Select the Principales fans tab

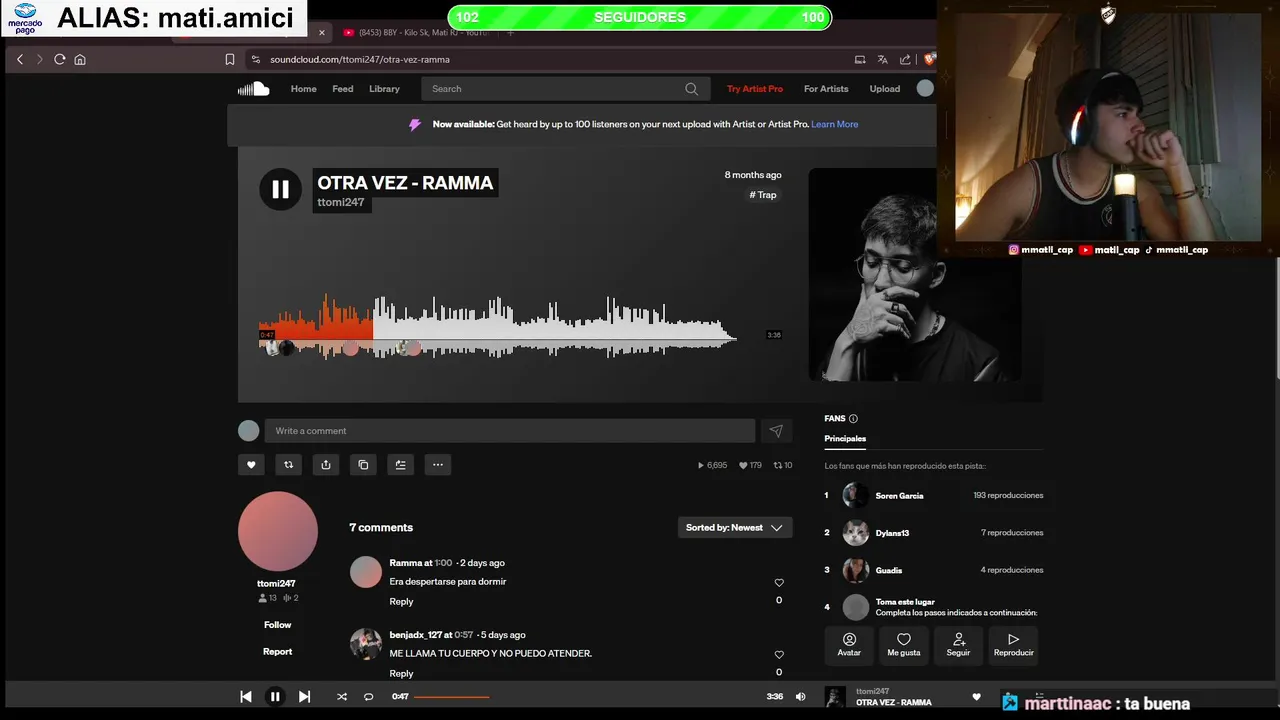tap(845, 439)
